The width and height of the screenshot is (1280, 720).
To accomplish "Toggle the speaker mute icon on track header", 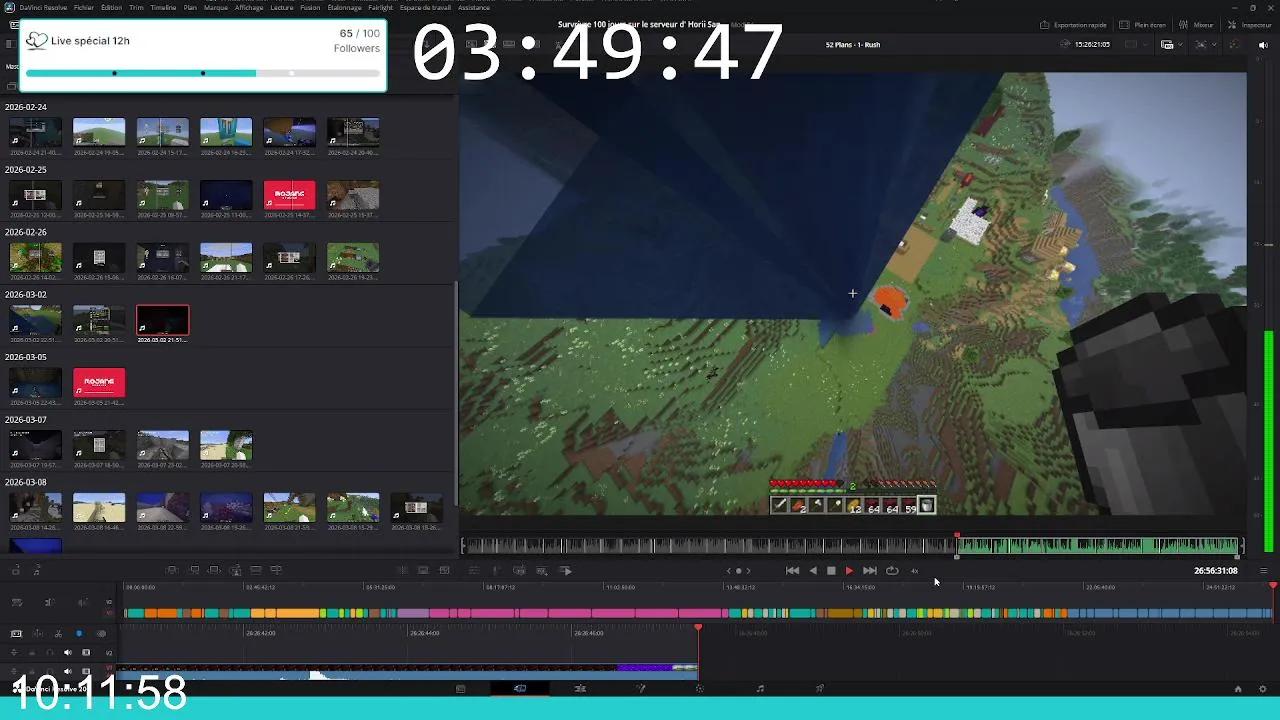I will pos(68,653).
